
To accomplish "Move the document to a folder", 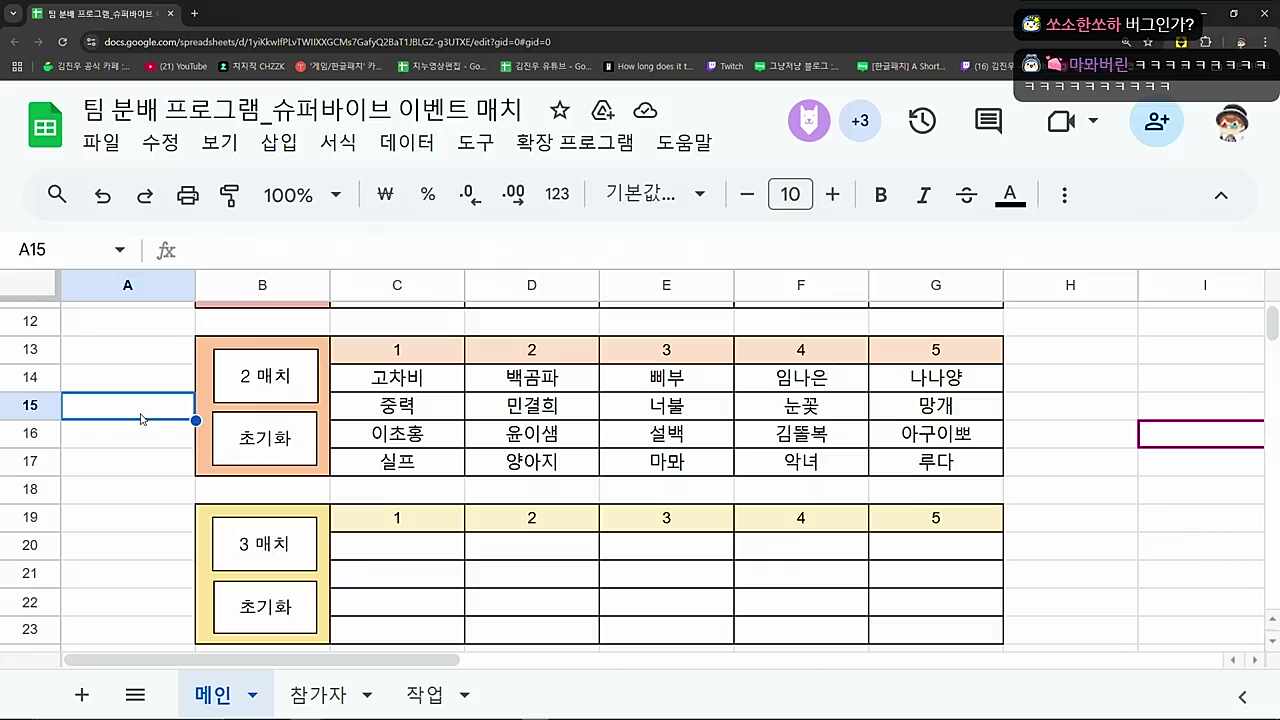I will [x=603, y=110].
